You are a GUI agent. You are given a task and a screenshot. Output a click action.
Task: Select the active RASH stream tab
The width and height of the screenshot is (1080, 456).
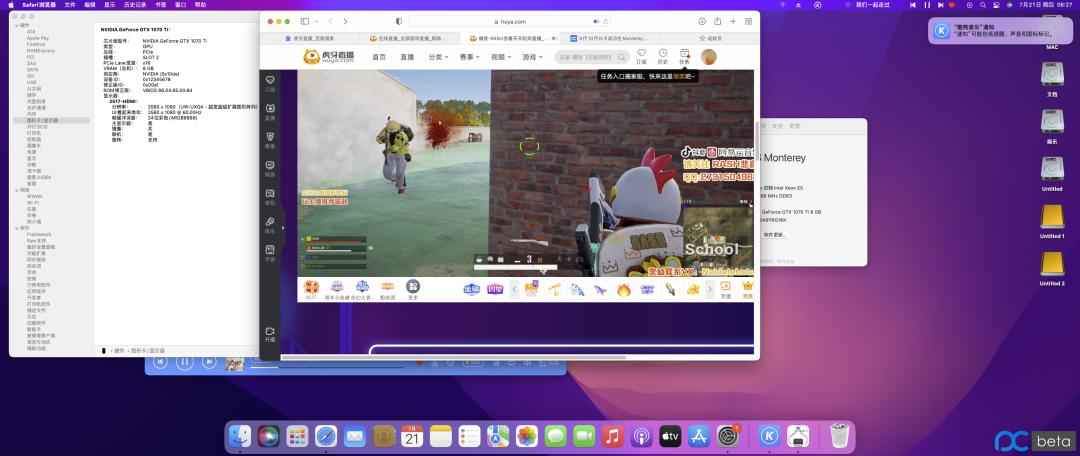[508, 39]
